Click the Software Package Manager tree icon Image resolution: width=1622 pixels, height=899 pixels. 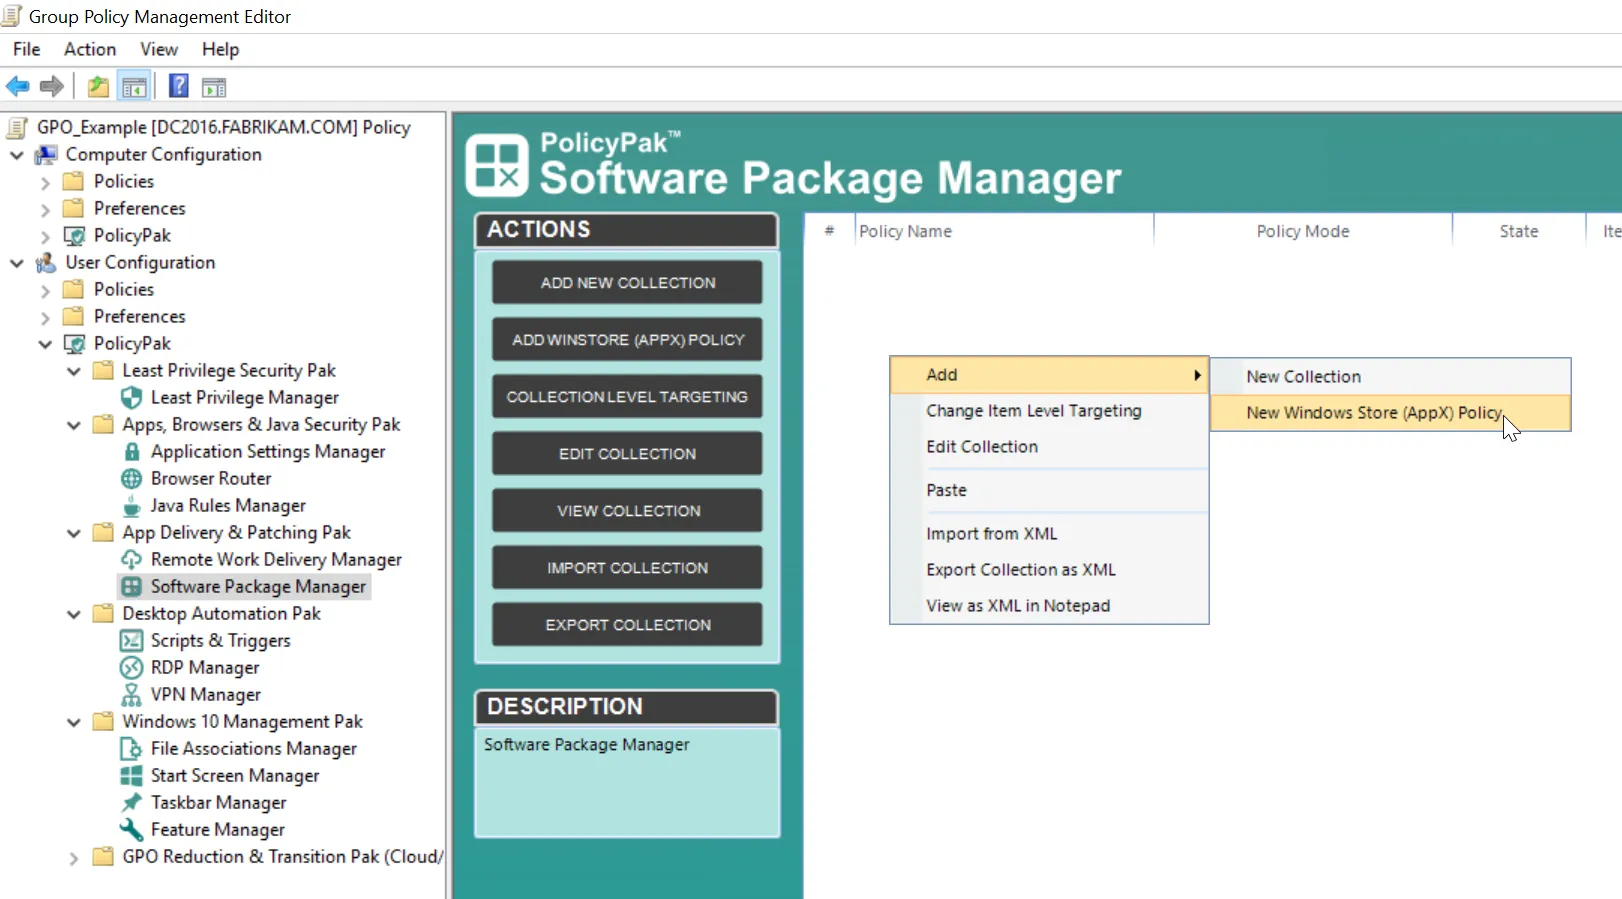pyautogui.click(x=131, y=587)
